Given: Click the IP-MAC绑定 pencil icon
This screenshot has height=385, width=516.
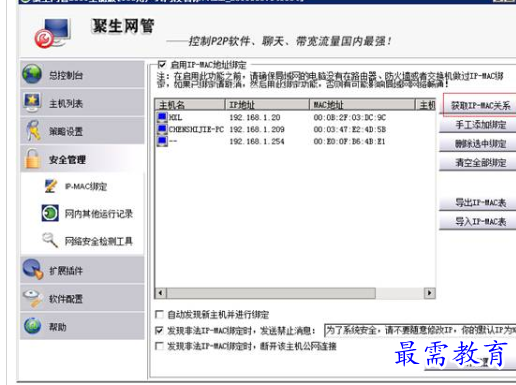Looking at the screenshot, I should pyautogui.click(x=51, y=186).
